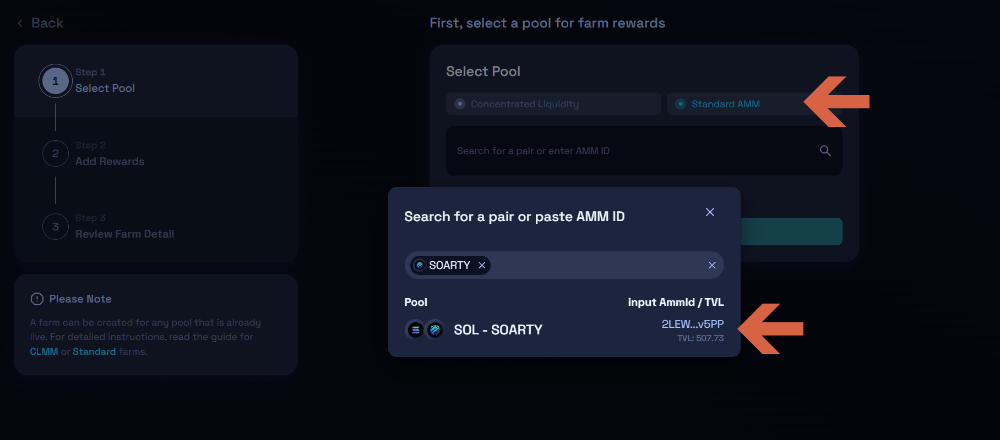
Task: Open the Review Farm Detail step
Action: pyautogui.click(x=124, y=234)
